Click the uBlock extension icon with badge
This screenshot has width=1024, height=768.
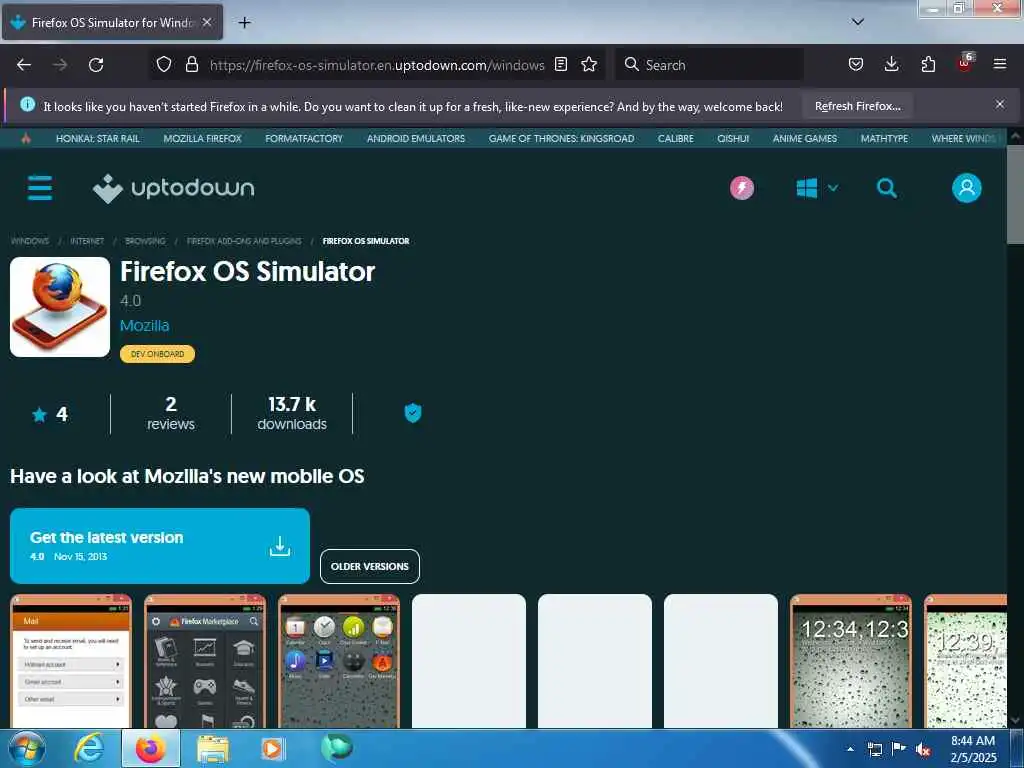(965, 63)
